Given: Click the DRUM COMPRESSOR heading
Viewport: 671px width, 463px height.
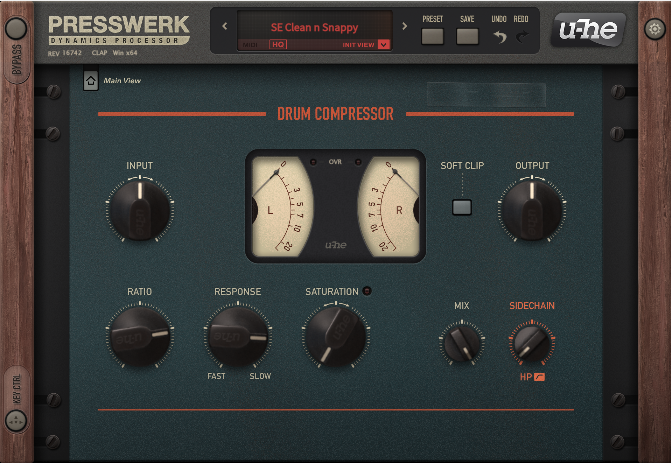Looking at the screenshot, I should [x=336, y=114].
